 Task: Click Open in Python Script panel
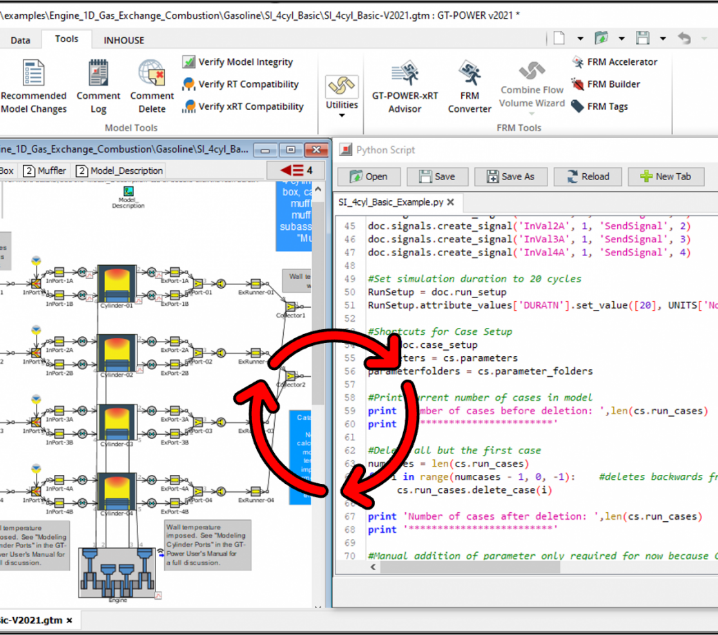tap(369, 176)
